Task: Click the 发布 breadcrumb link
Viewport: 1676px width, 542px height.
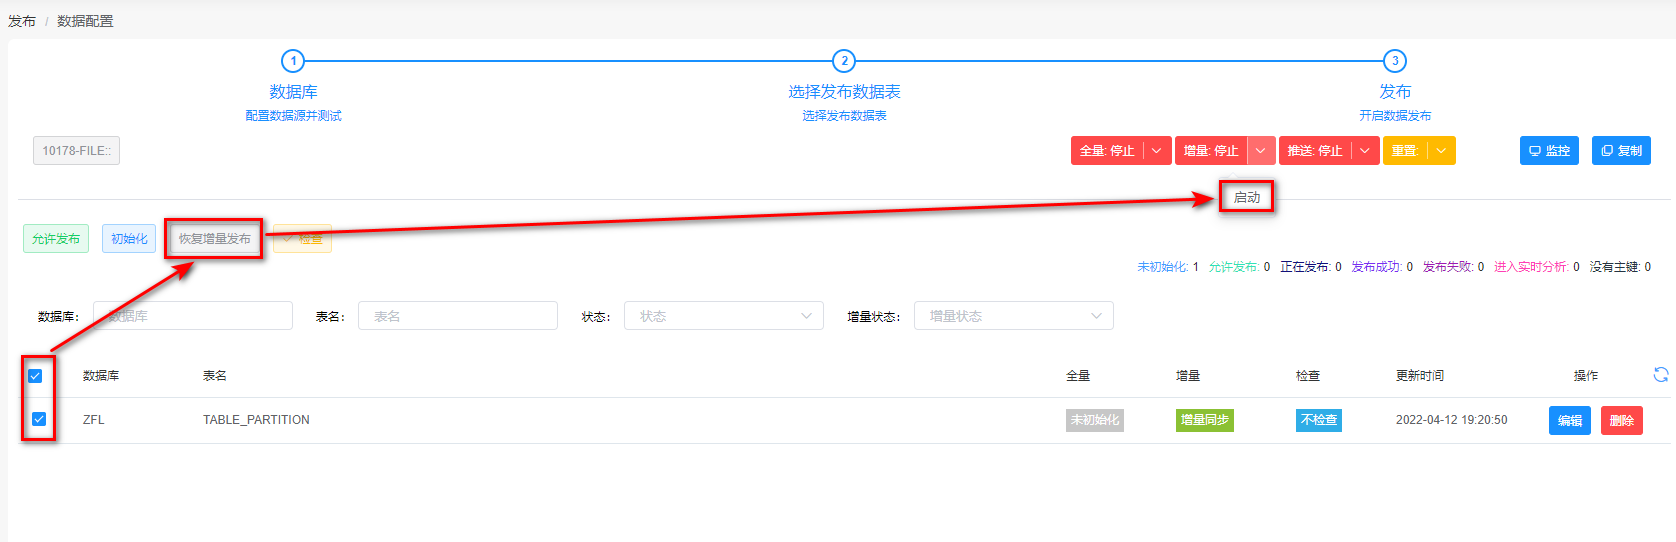Action: tap(22, 21)
